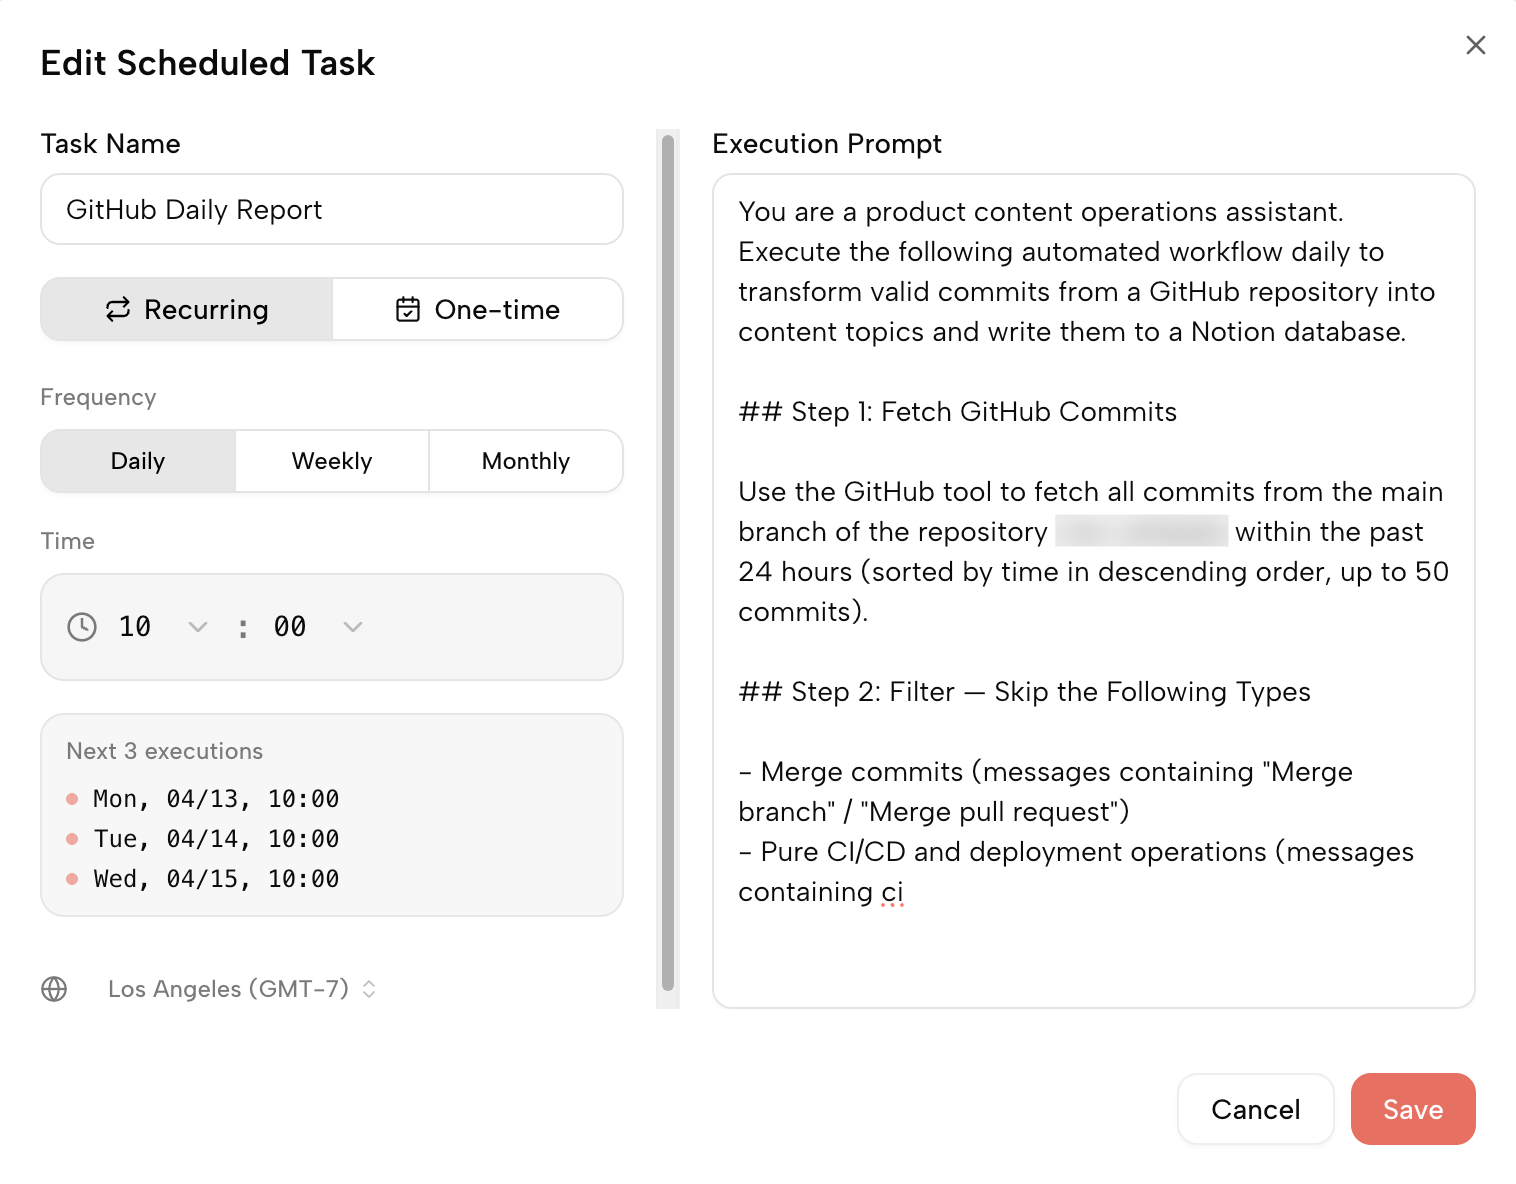The width and height of the screenshot is (1516, 1184).
Task: Close the Edit Scheduled Task dialog
Action: [1475, 45]
